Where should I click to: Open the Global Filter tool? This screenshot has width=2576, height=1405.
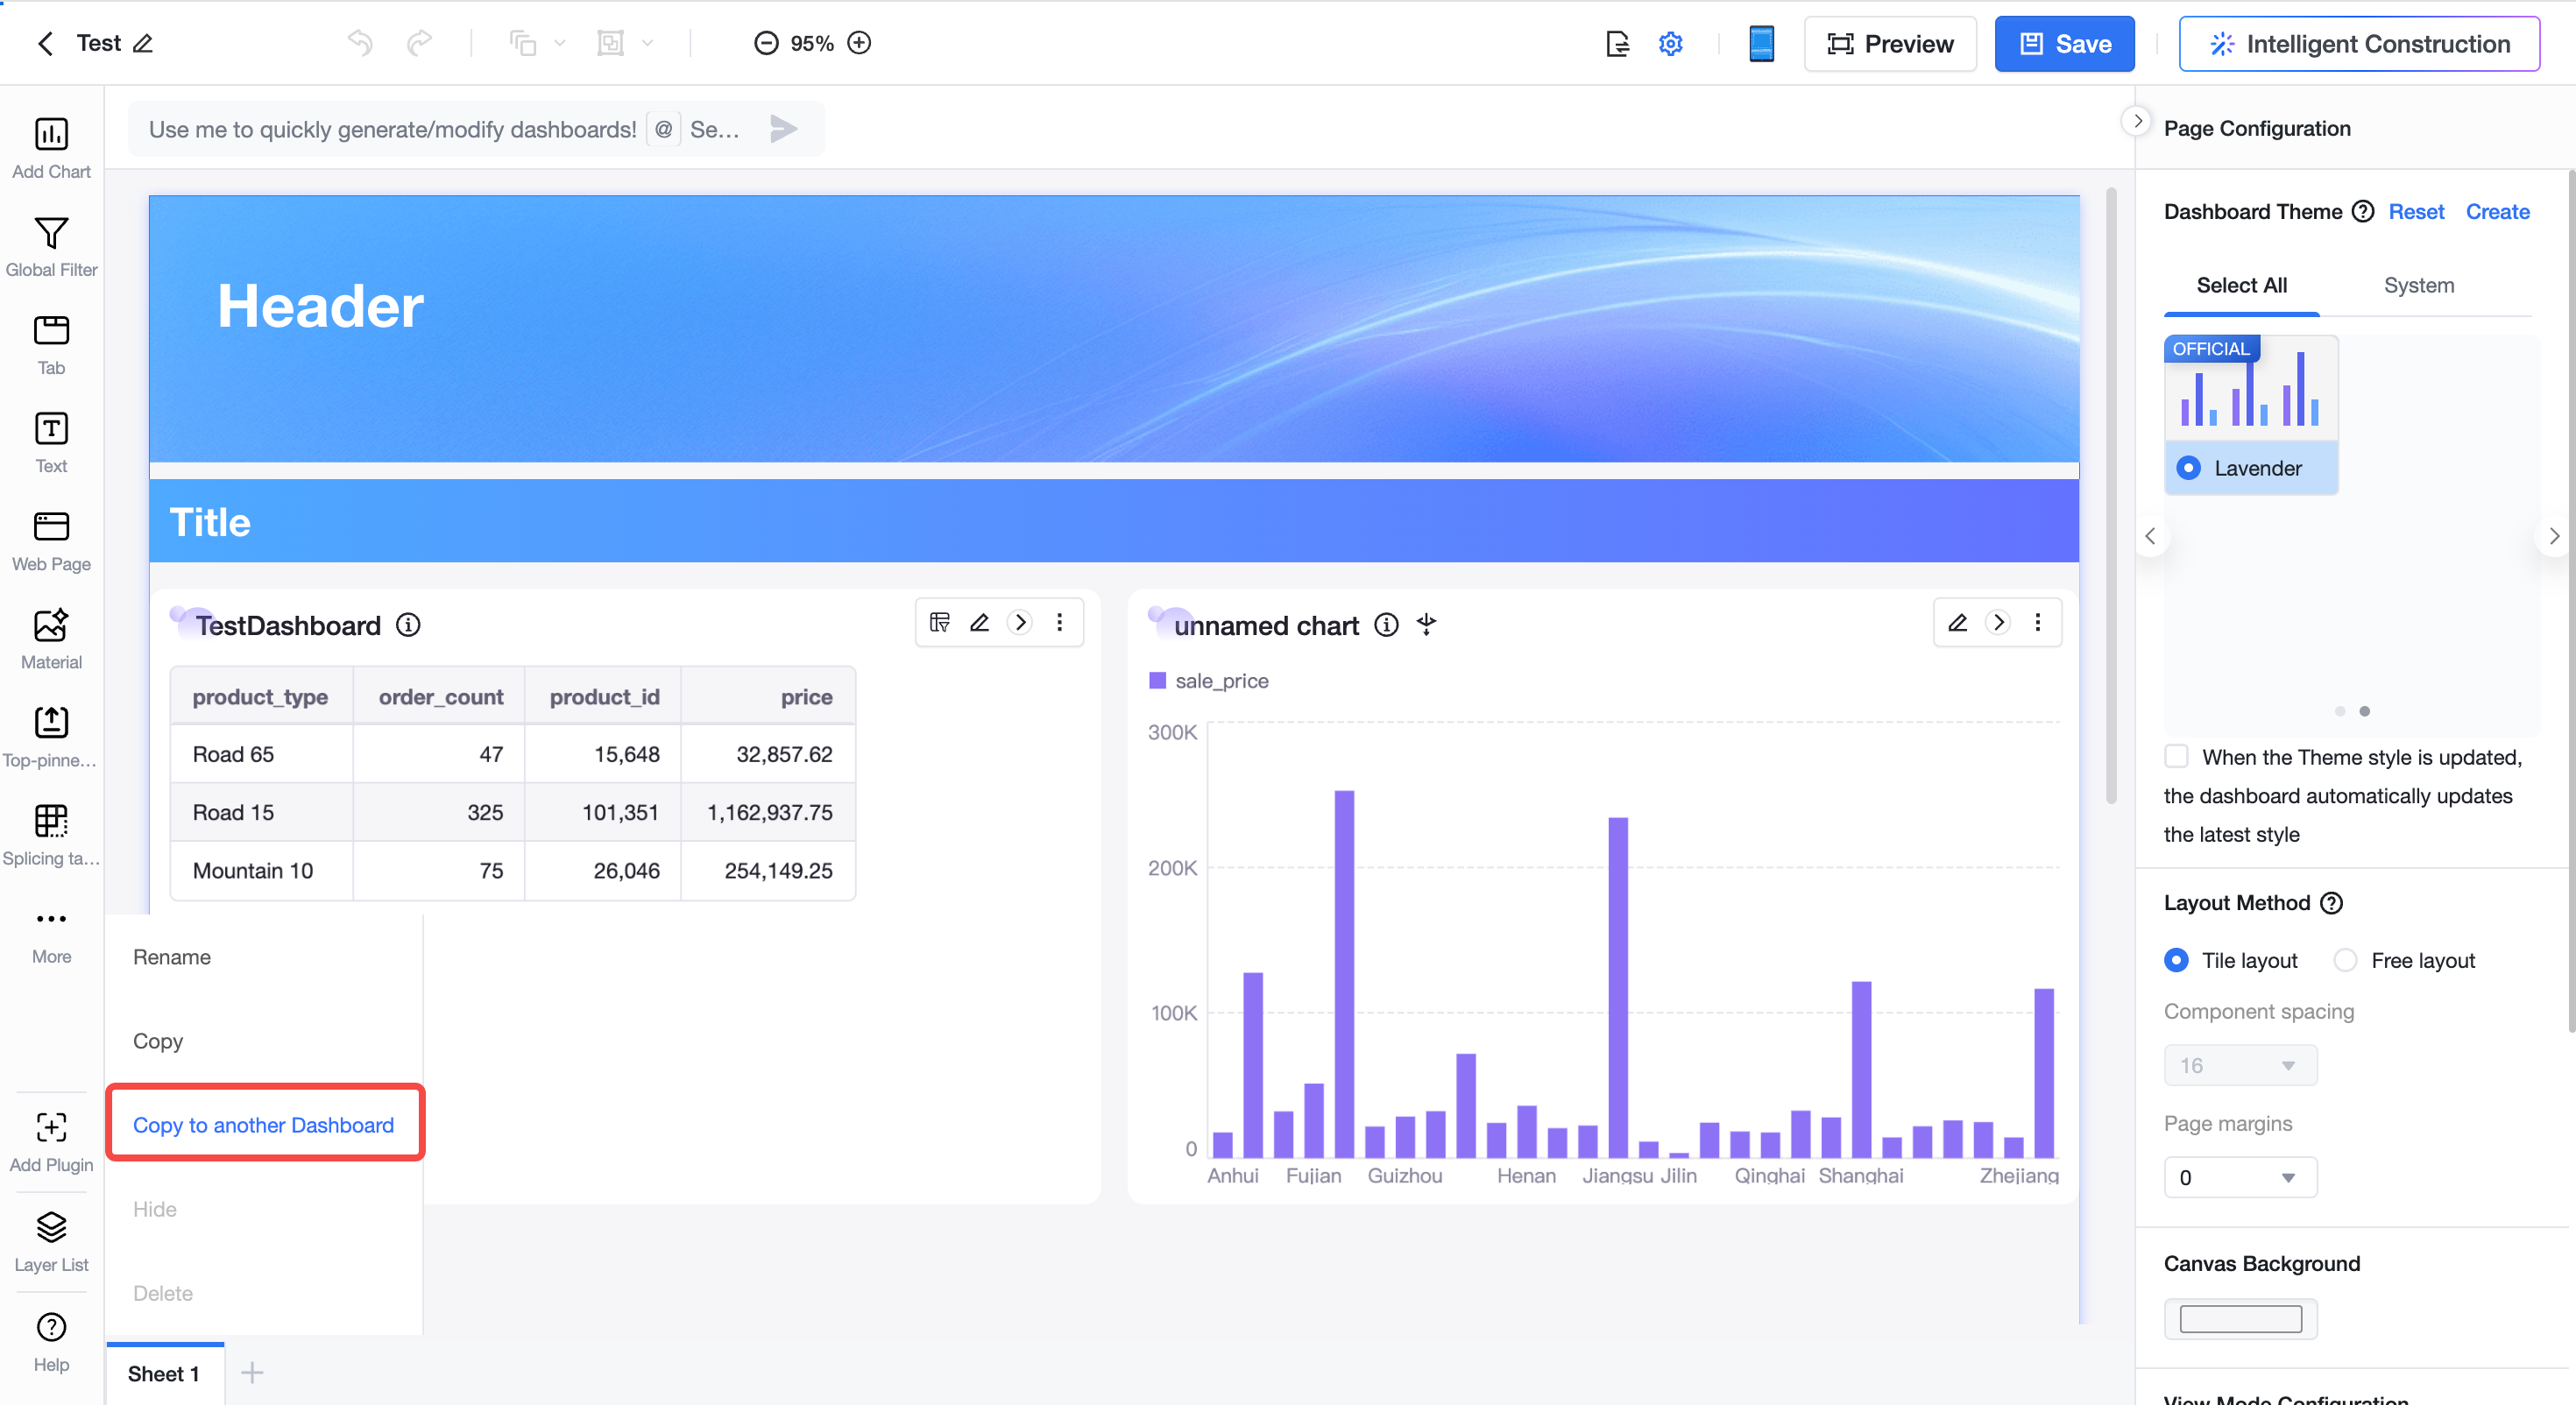tap(51, 246)
